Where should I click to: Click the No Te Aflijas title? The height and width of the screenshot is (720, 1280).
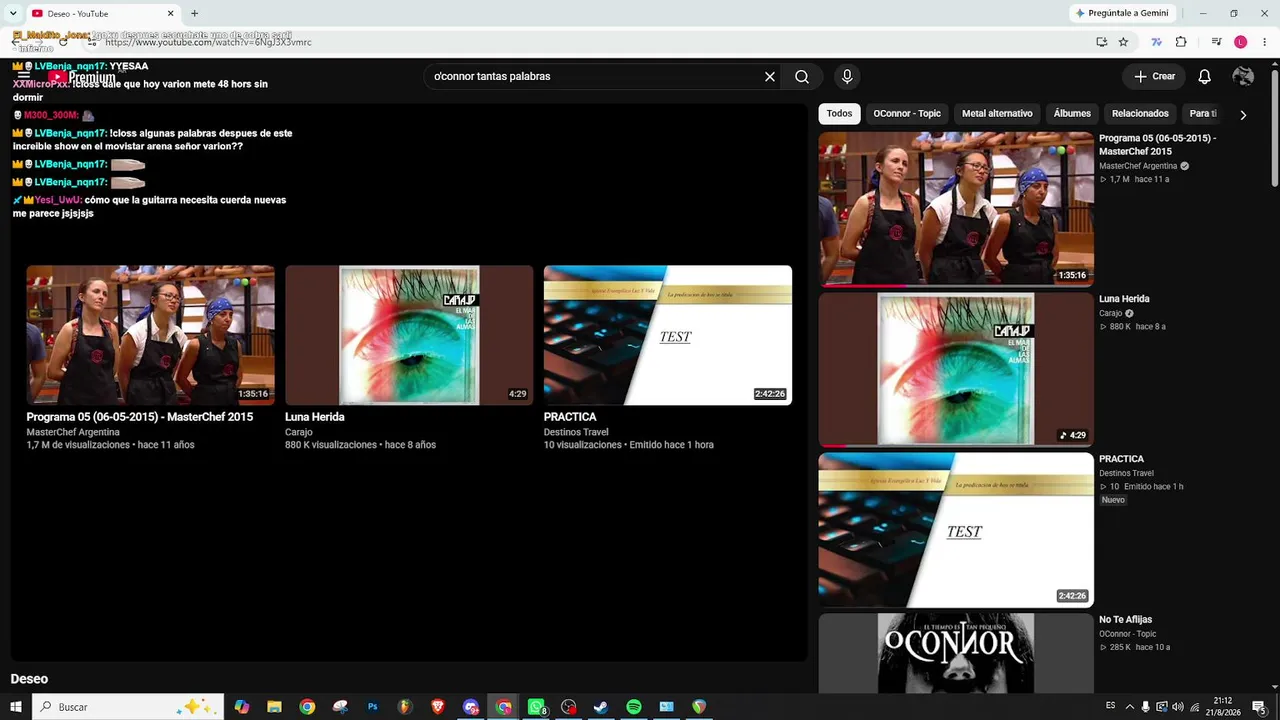[1126, 620]
